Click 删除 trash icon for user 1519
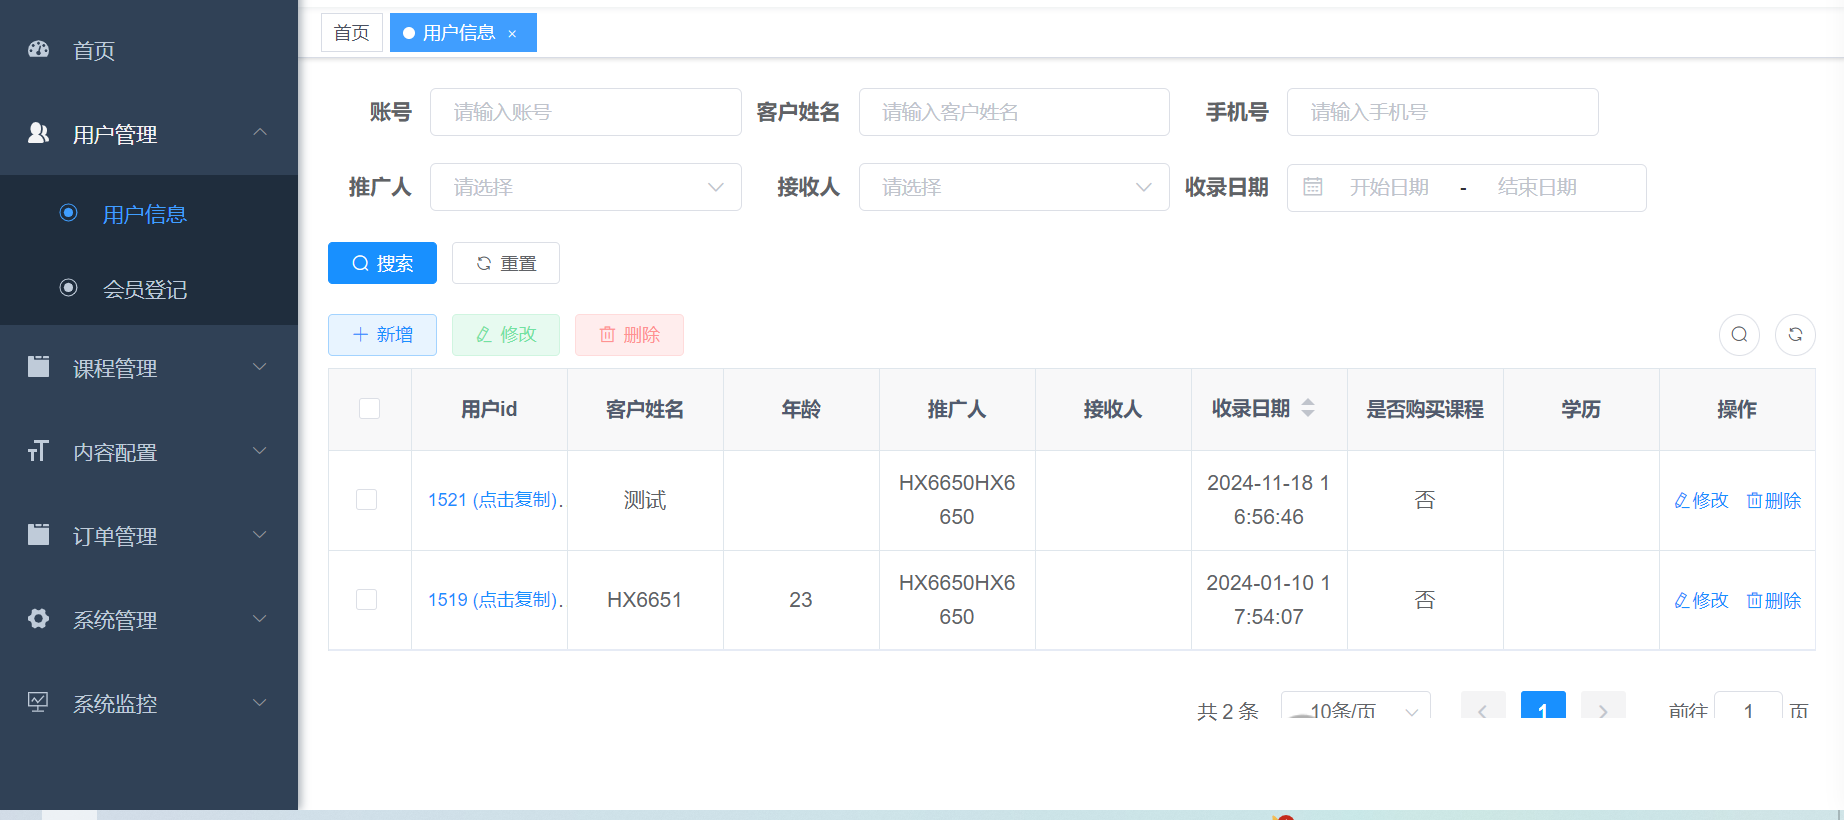Viewport: 1844px width, 820px height. (x=1754, y=600)
